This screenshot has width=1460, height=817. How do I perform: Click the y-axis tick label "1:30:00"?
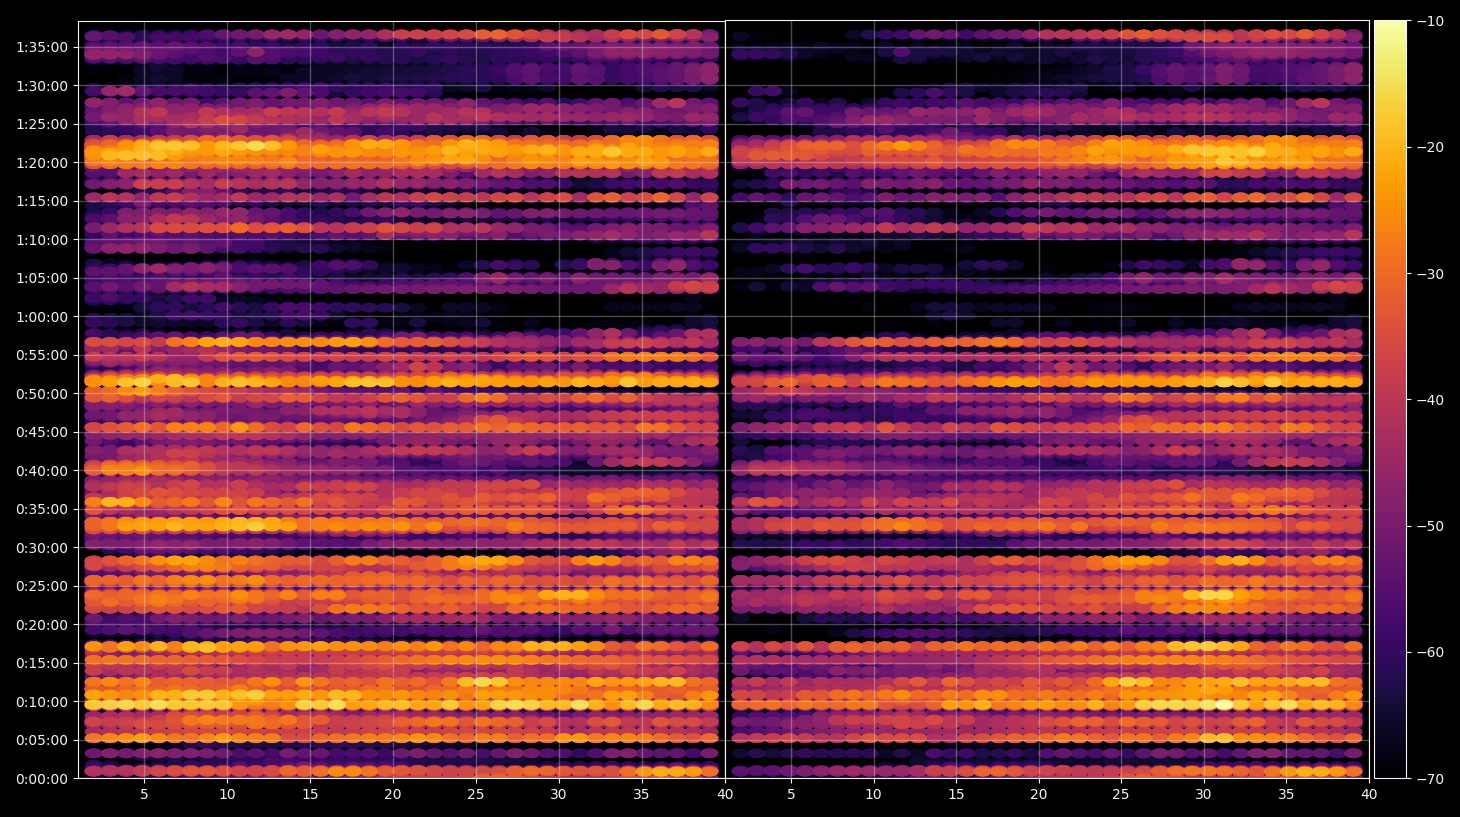[42, 86]
